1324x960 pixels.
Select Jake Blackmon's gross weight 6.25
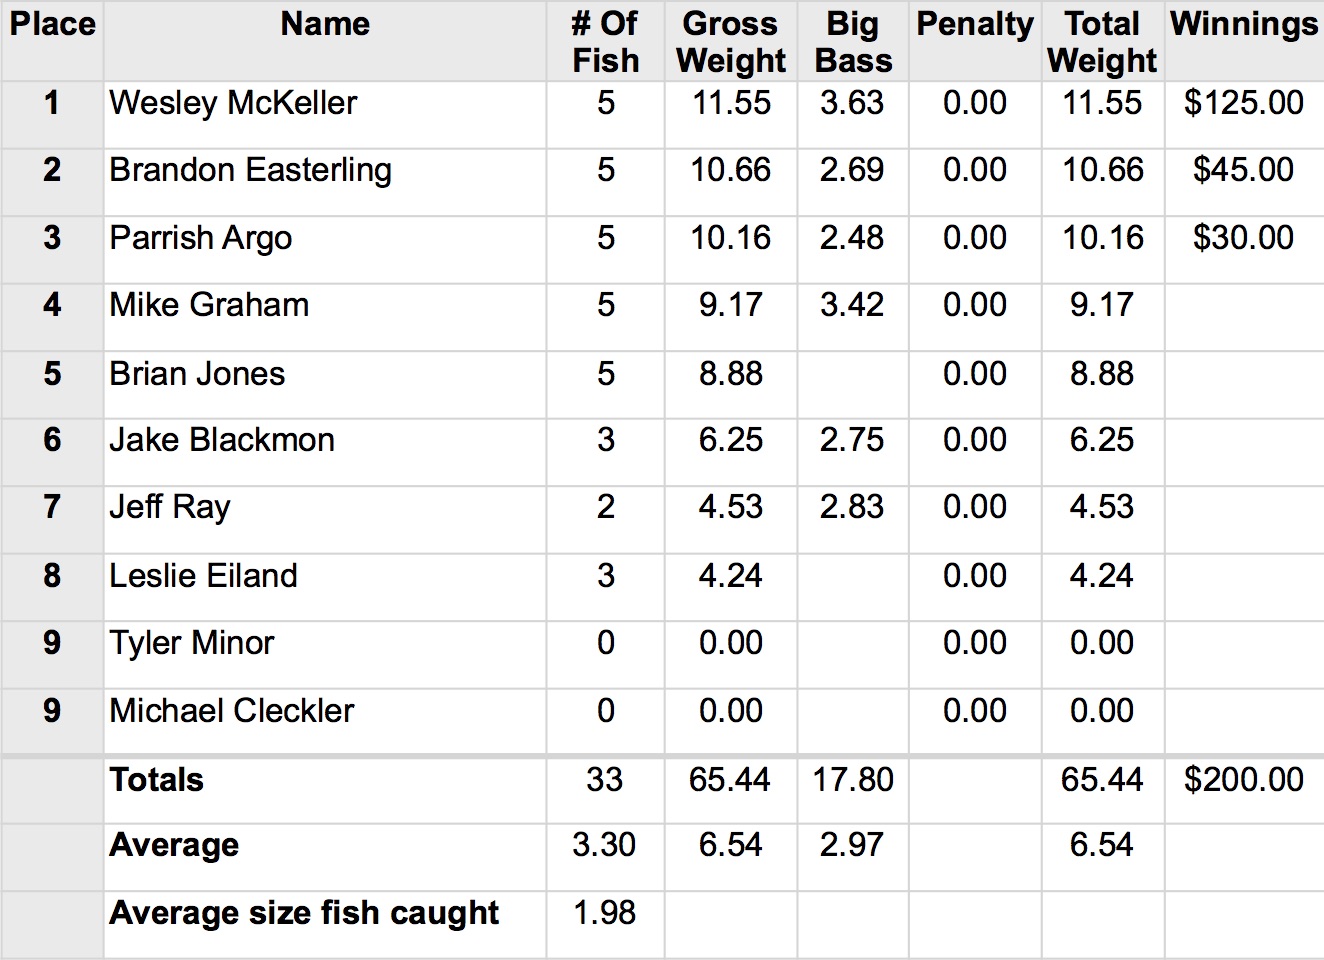click(x=730, y=440)
